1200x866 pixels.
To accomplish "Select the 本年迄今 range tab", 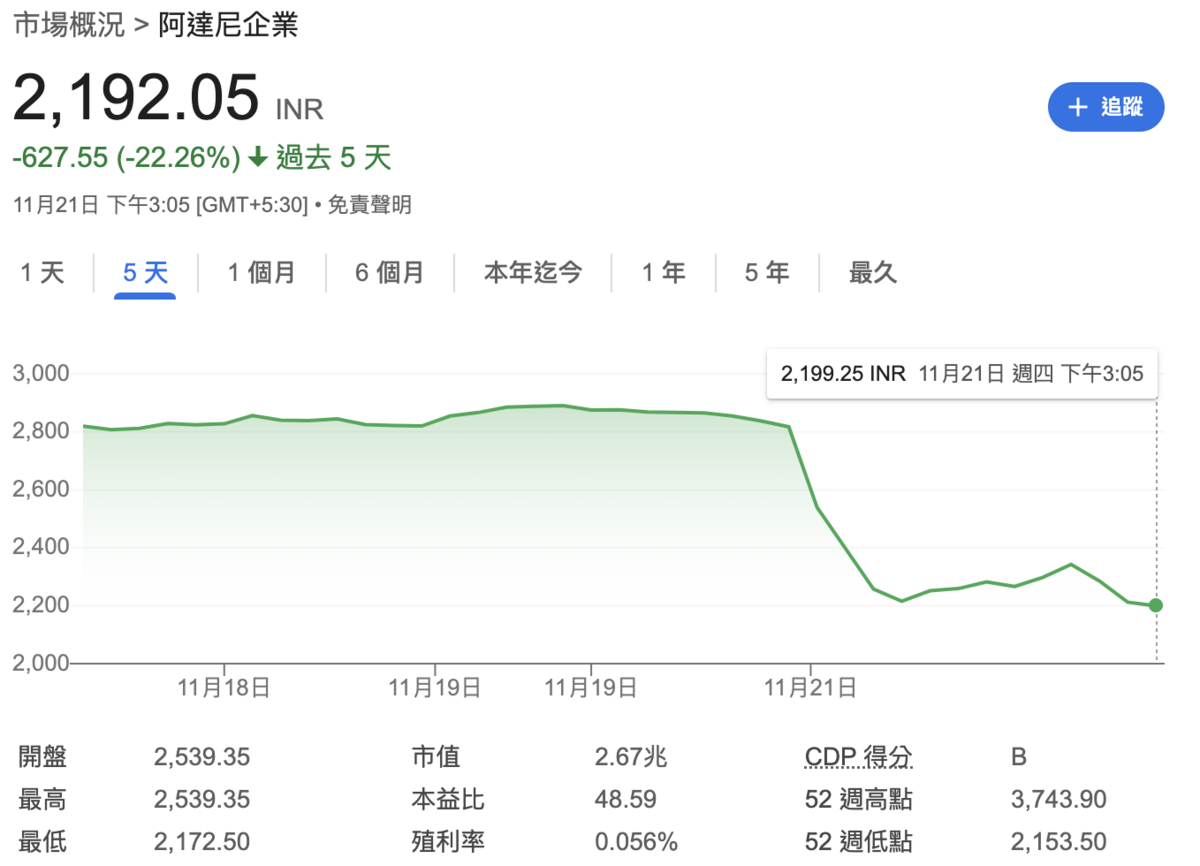I will [x=533, y=272].
